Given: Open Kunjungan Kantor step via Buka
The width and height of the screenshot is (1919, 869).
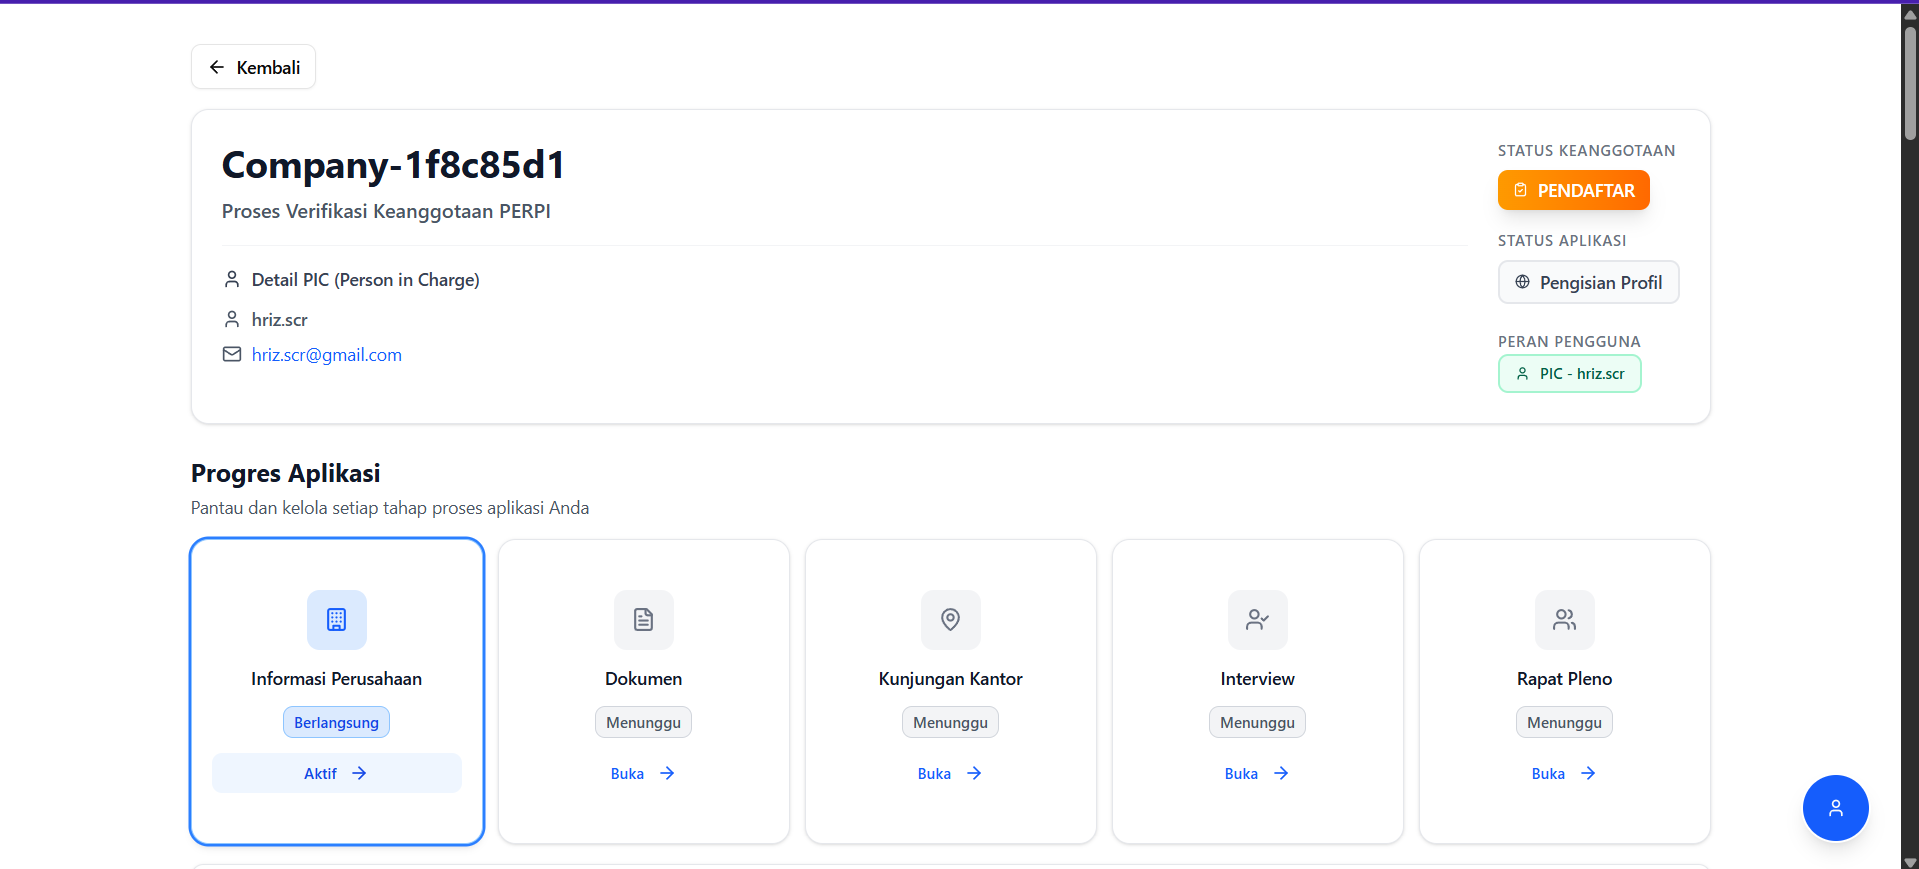Looking at the screenshot, I should coord(950,774).
